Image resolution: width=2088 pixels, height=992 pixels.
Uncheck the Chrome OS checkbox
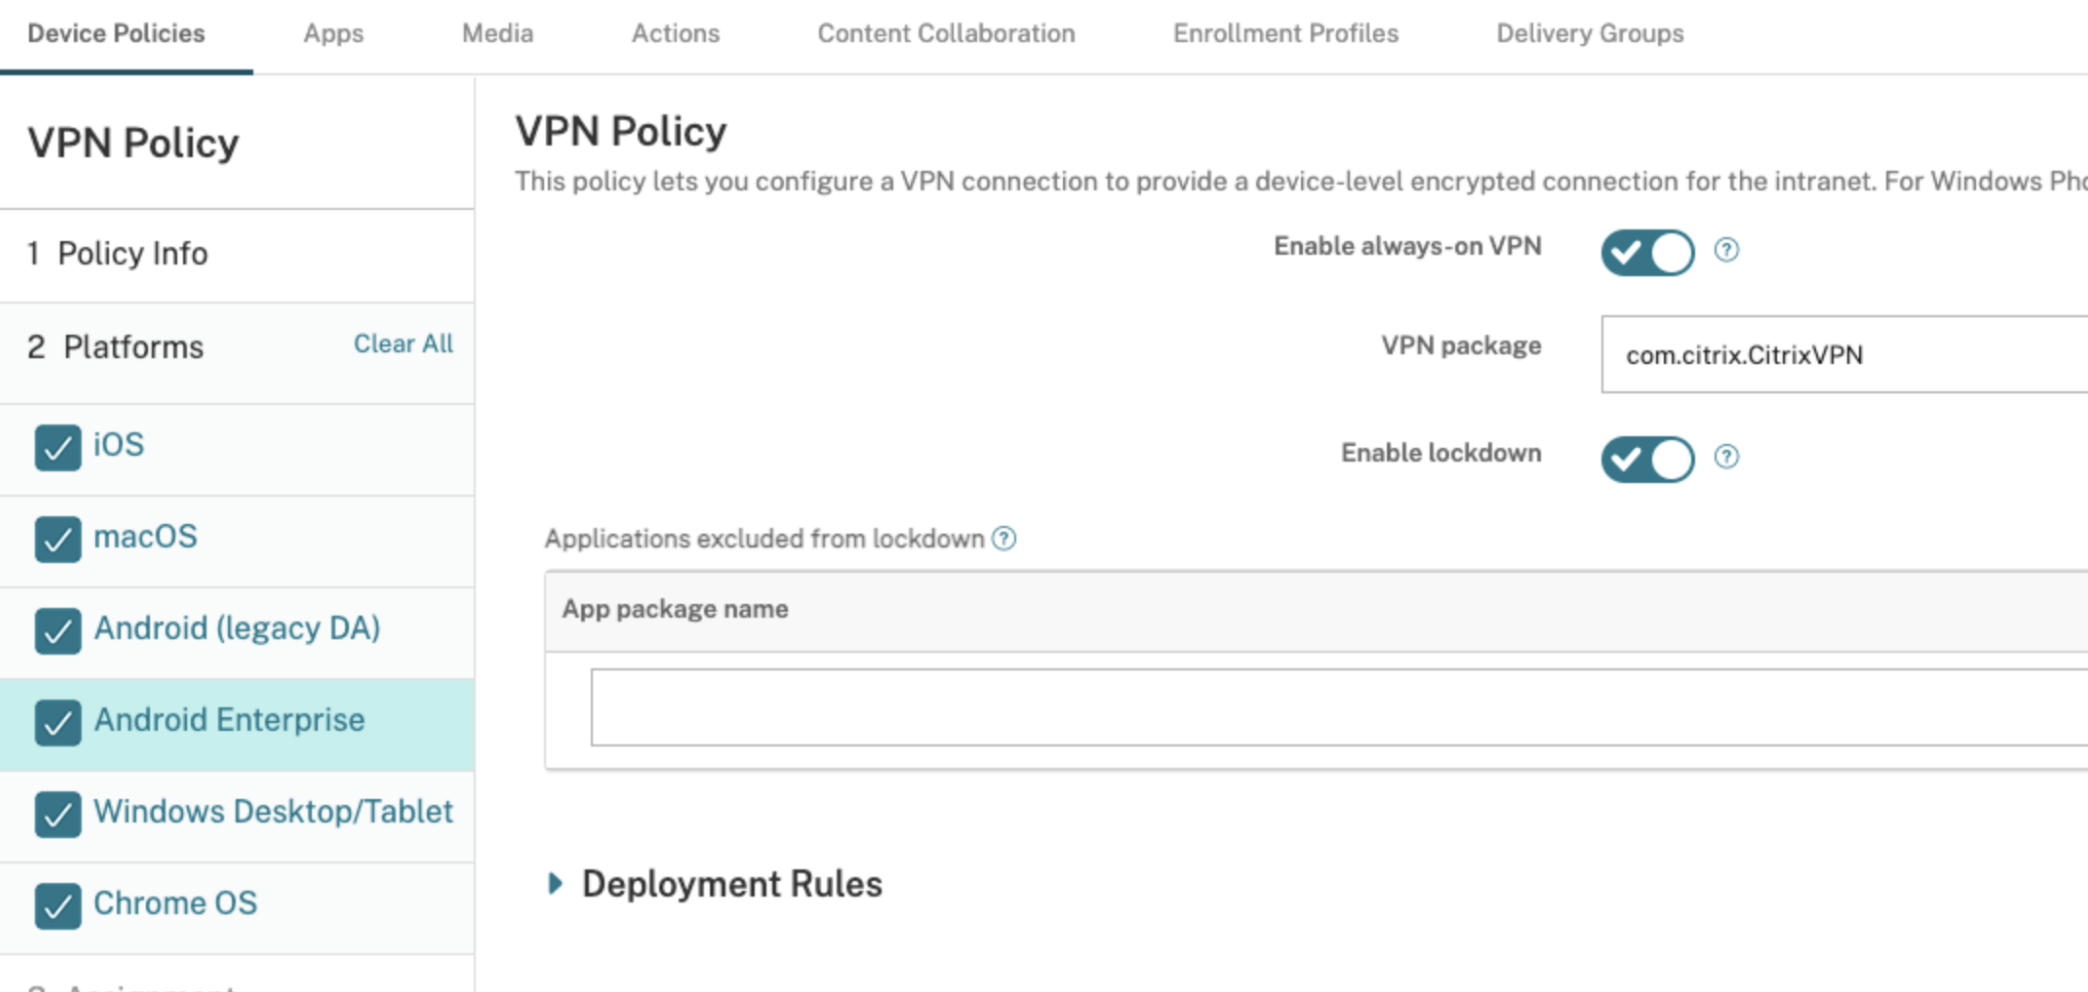click(x=58, y=906)
